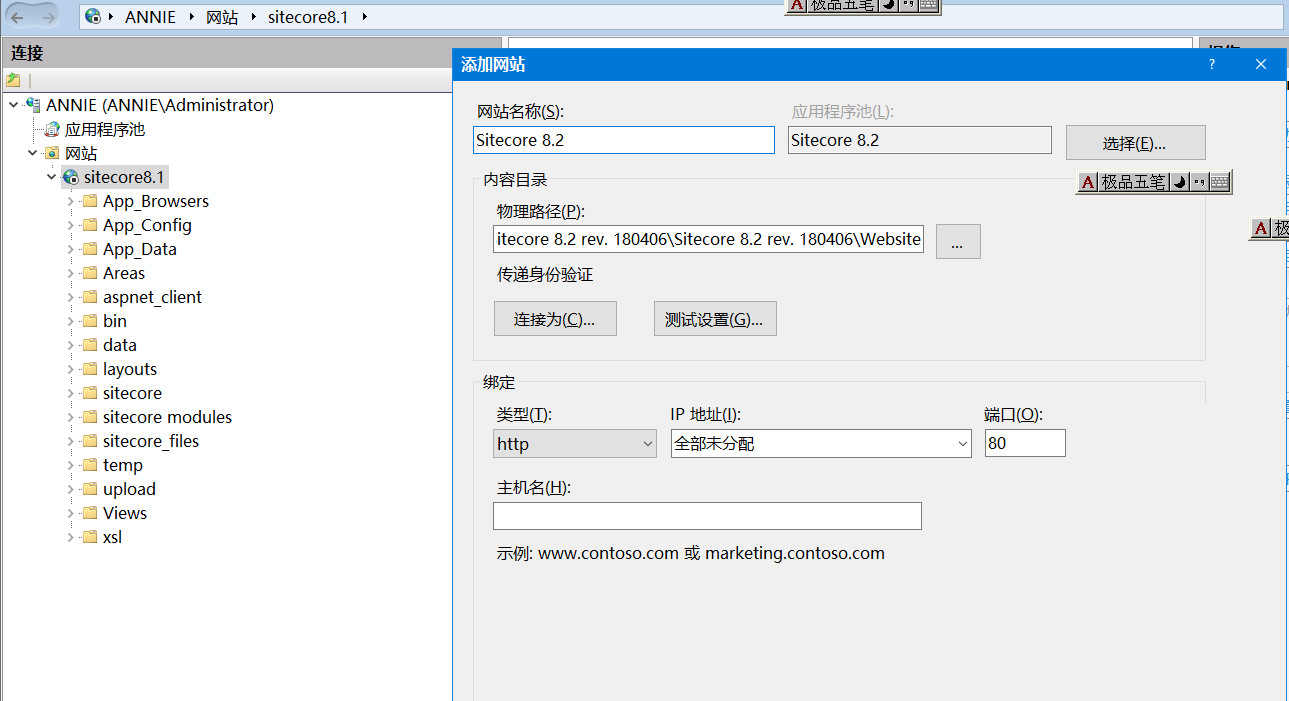This screenshot has height=701, width=1289.
Task: Click the forward navigation arrow
Action: point(48,17)
